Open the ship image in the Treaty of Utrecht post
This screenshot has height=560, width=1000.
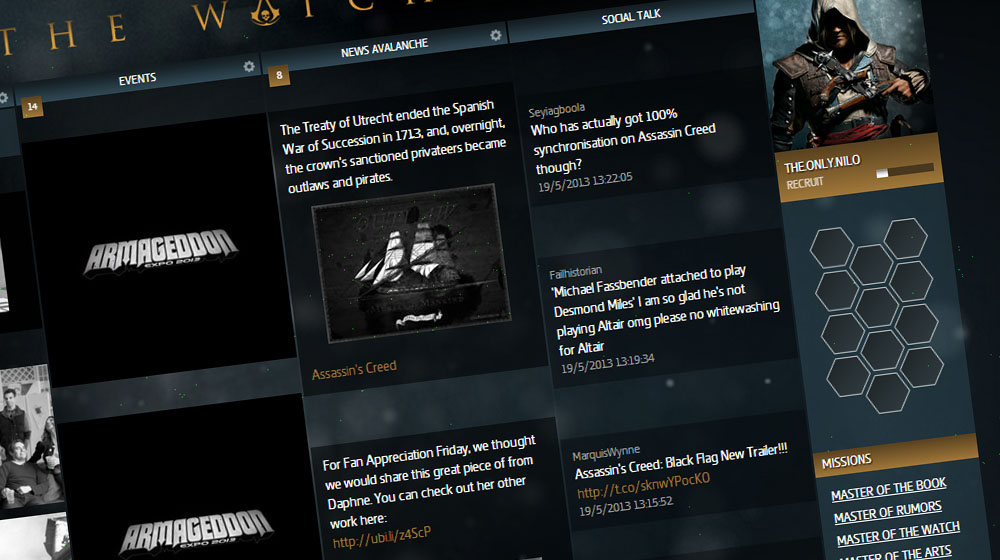tap(411, 263)
